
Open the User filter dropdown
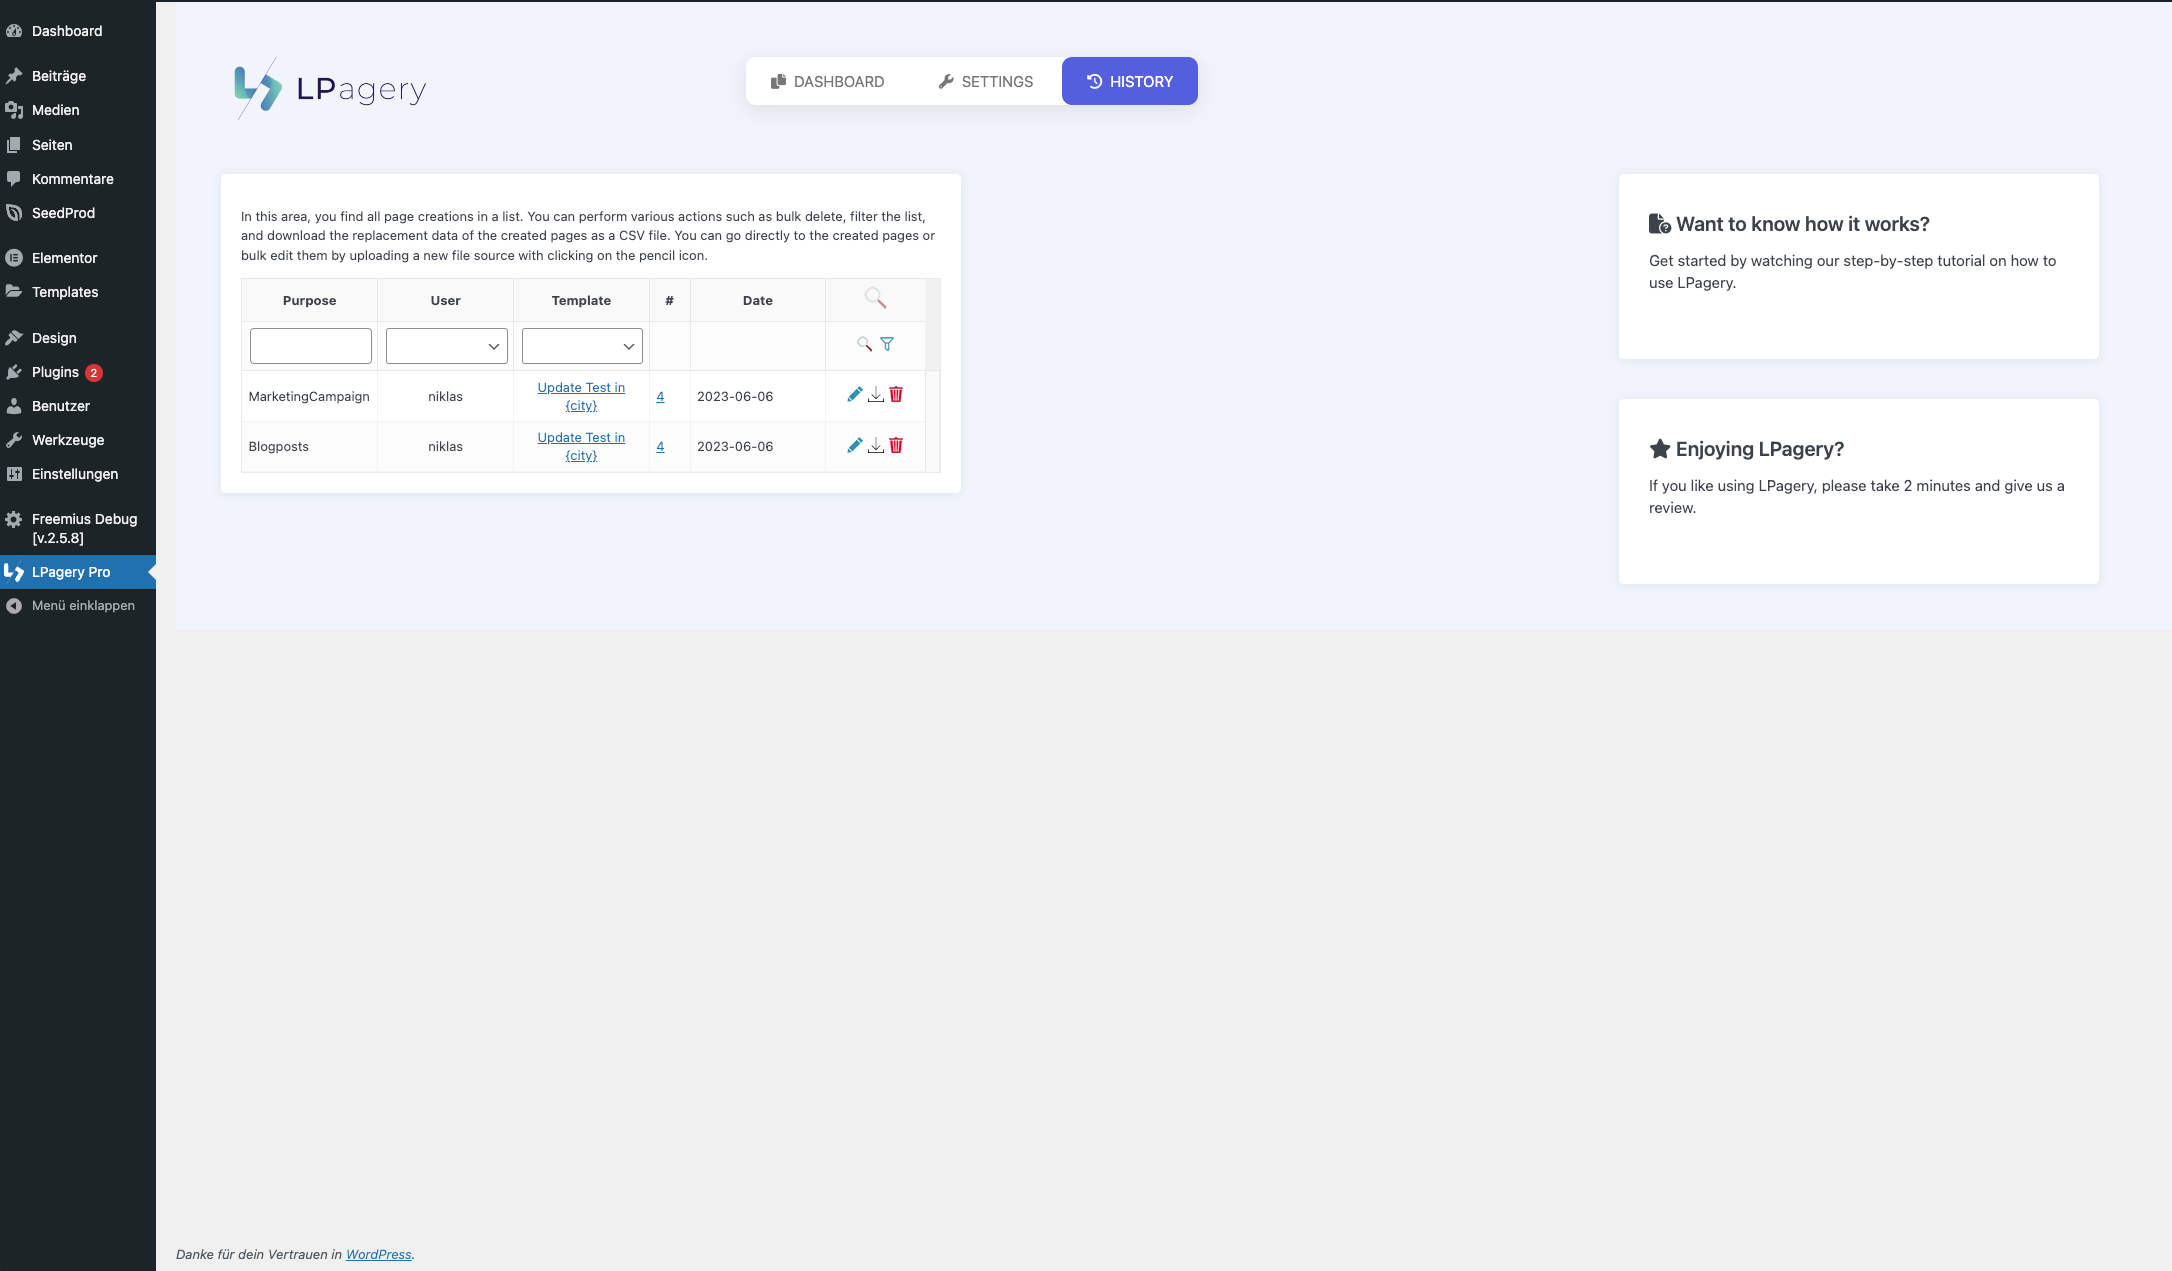click(x=446, y=346)
